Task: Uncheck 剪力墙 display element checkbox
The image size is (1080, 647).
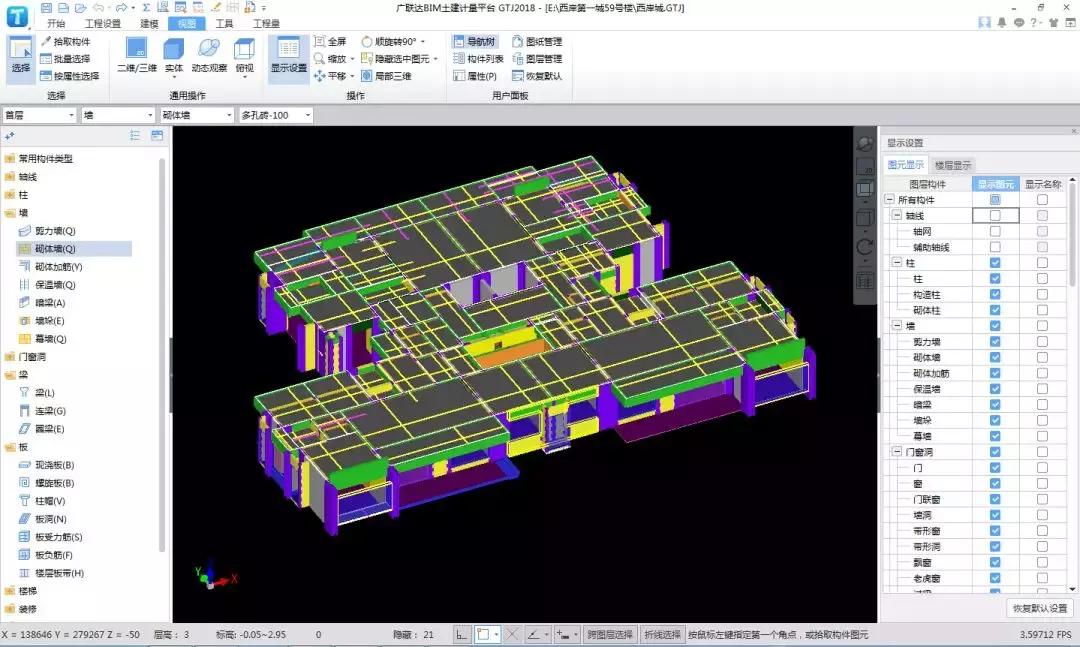Action: (995, 342)
